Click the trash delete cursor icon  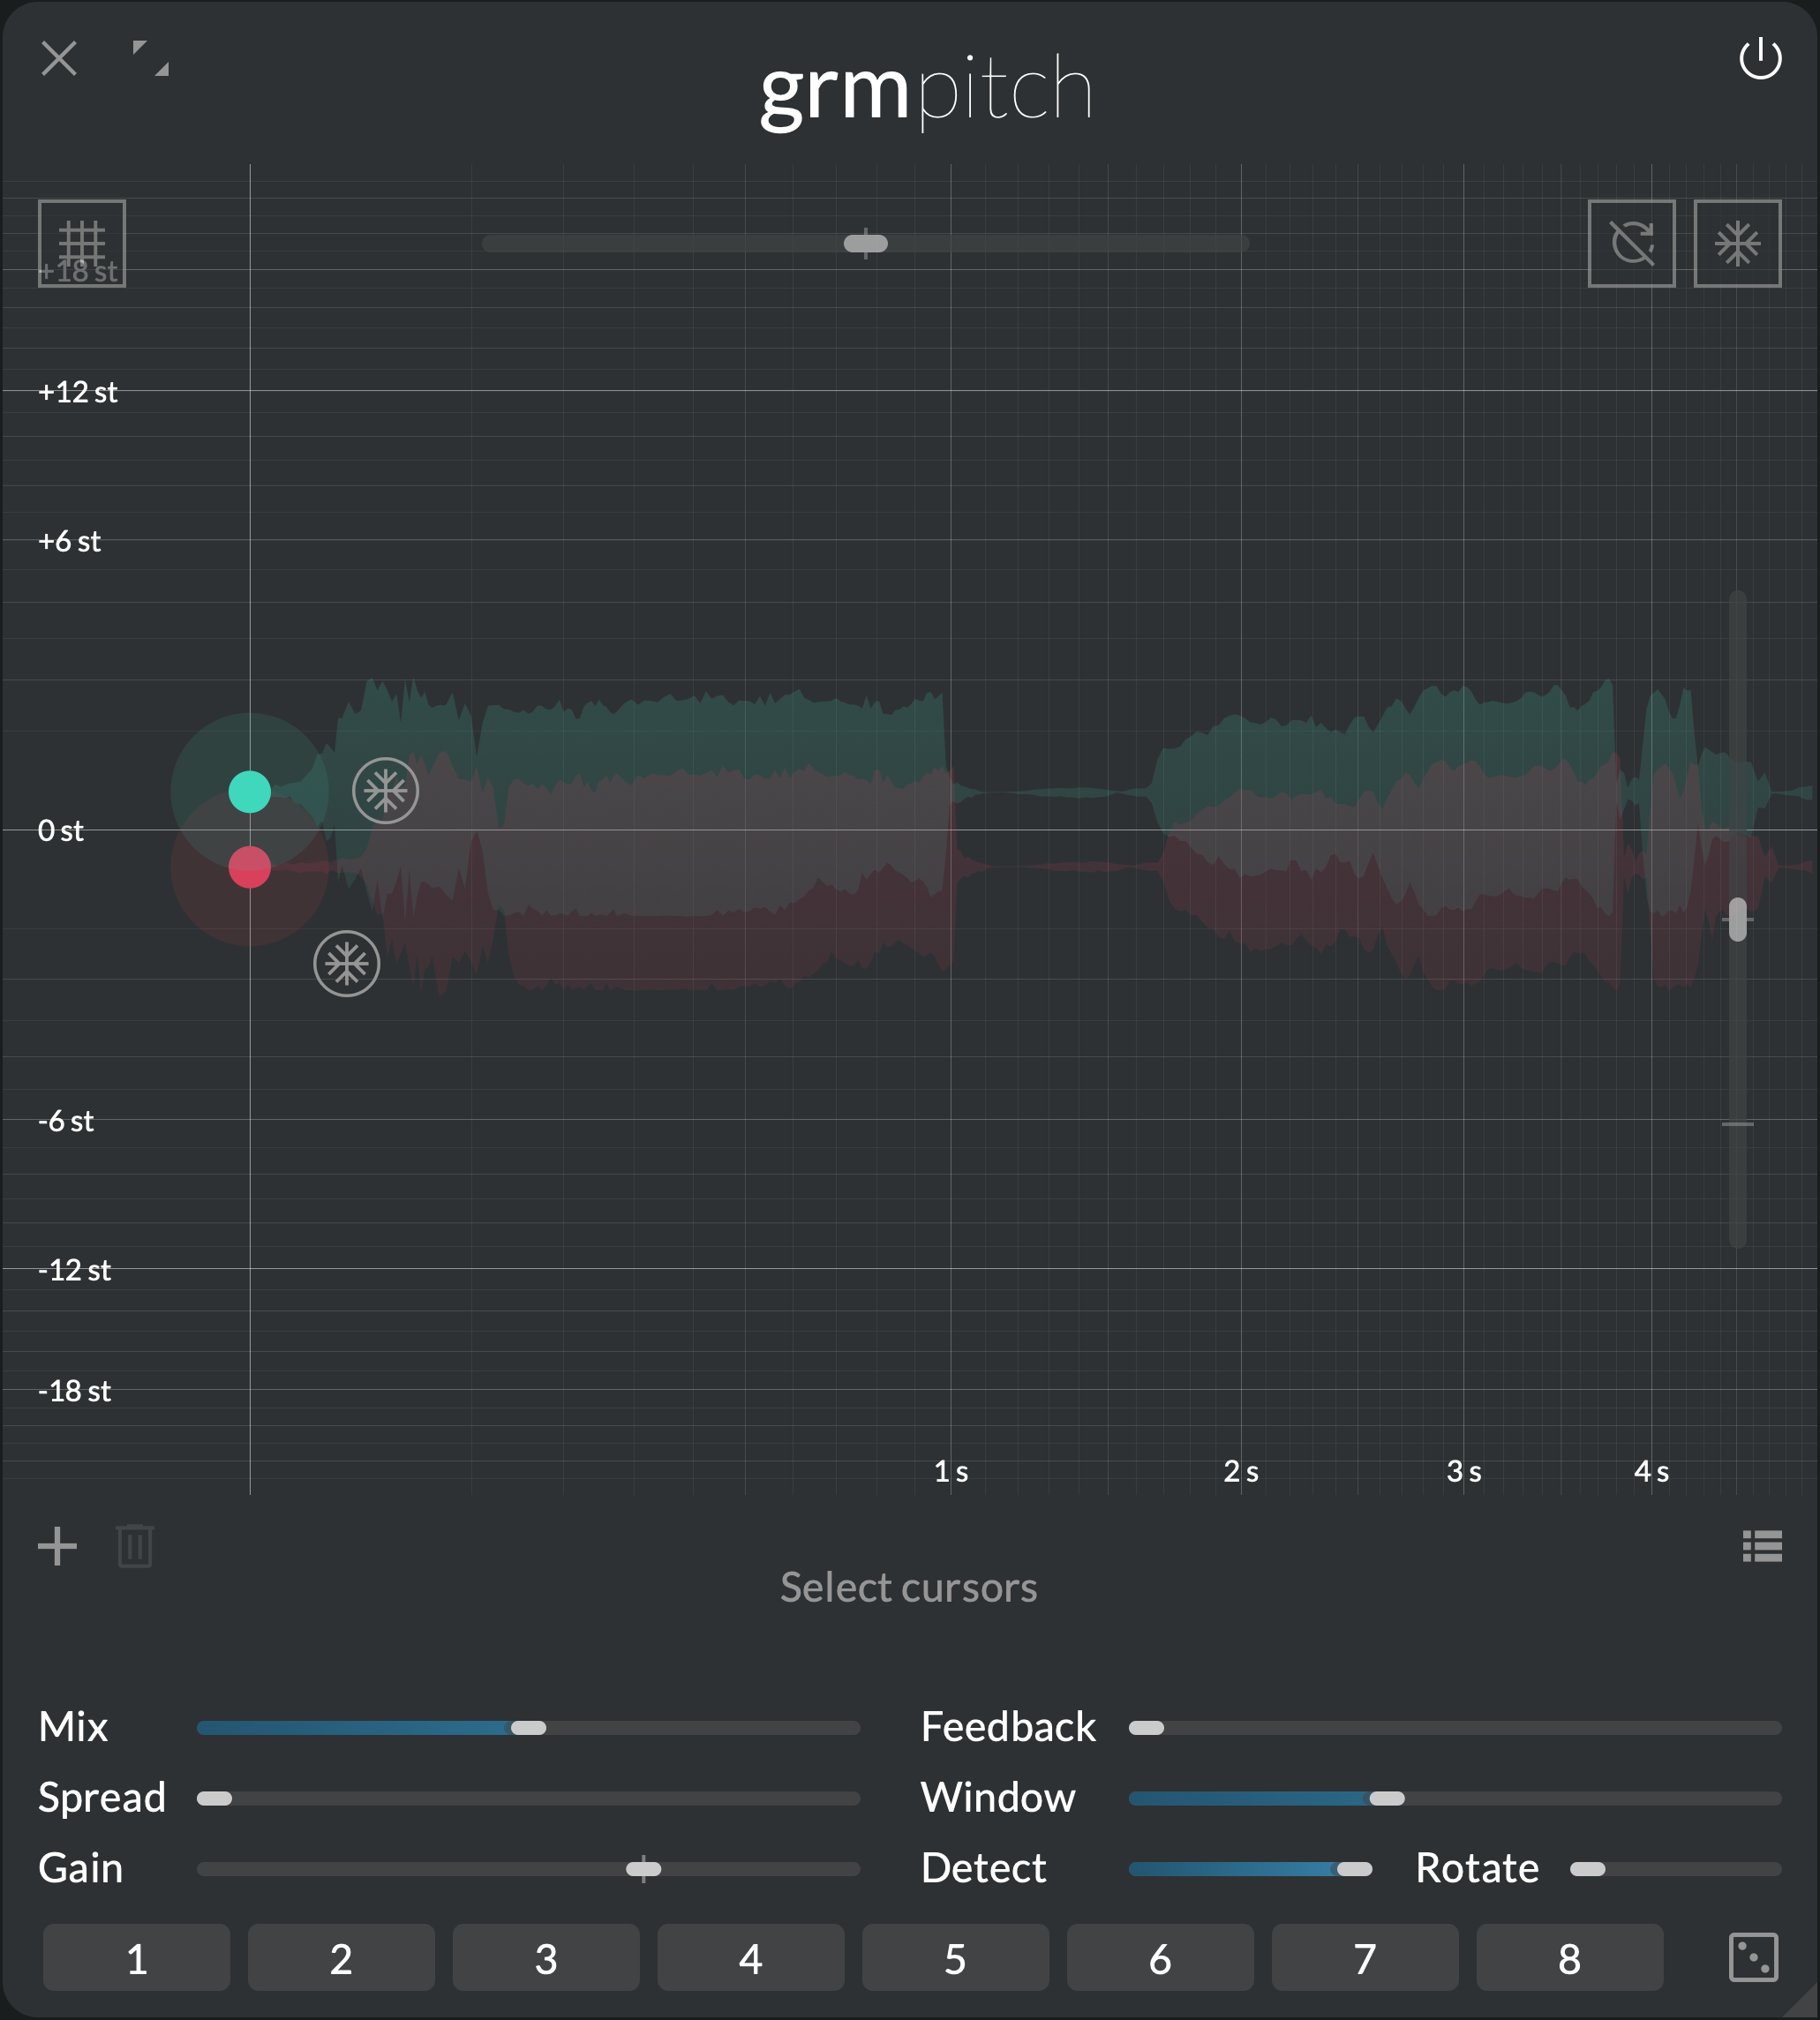click(x=134, y=1546)
